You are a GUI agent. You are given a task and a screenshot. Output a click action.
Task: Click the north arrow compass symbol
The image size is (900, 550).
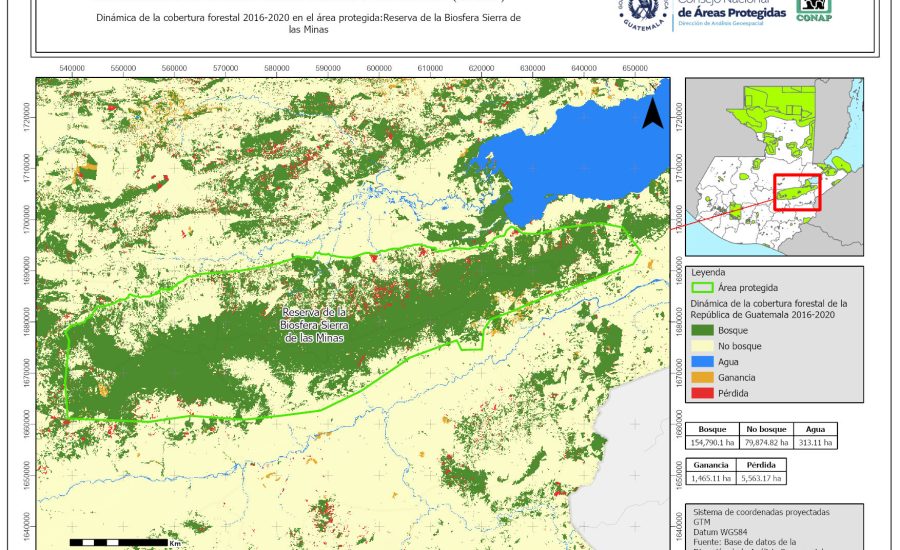pos(652,112)
